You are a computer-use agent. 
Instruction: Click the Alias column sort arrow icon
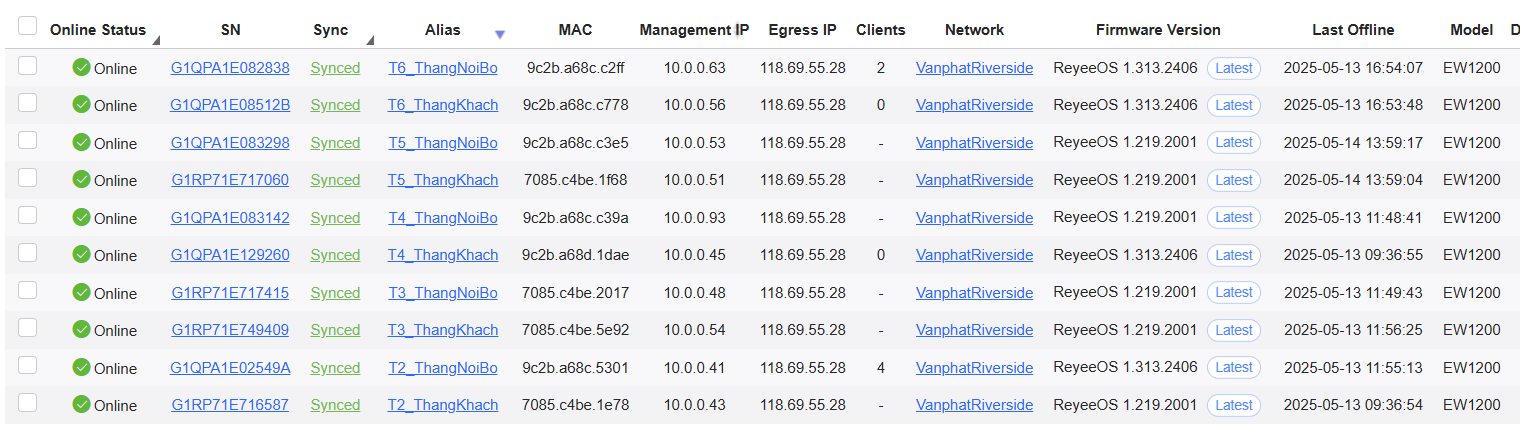(x=500, y=35)
